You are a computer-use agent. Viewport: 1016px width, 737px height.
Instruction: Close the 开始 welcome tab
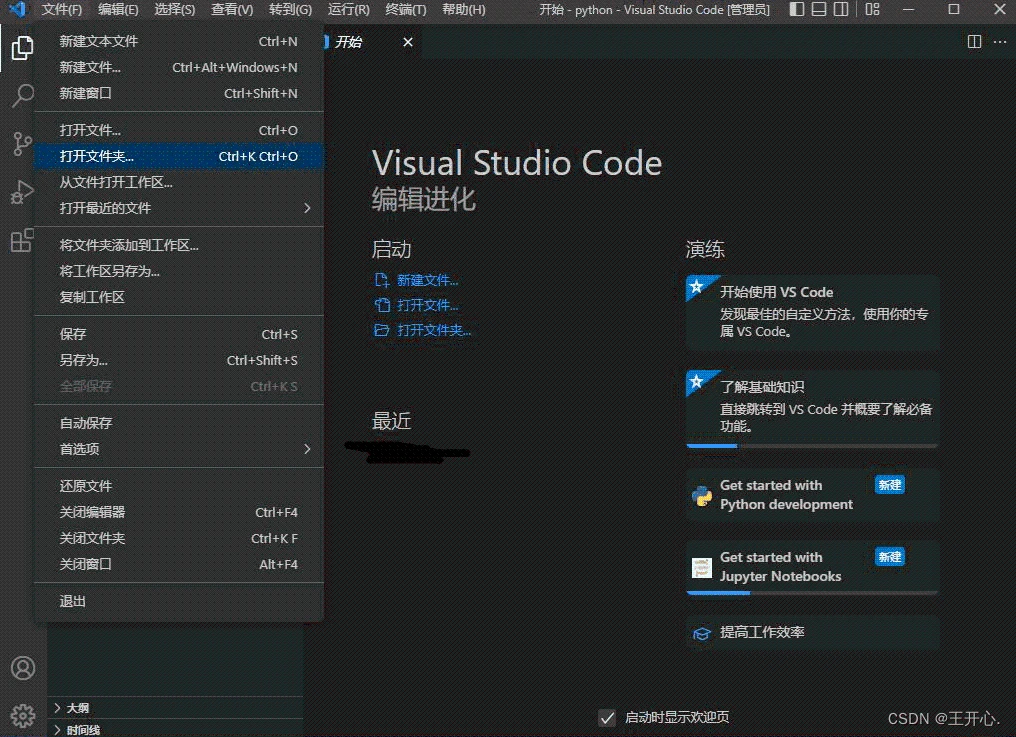click(x=408, y=42)
